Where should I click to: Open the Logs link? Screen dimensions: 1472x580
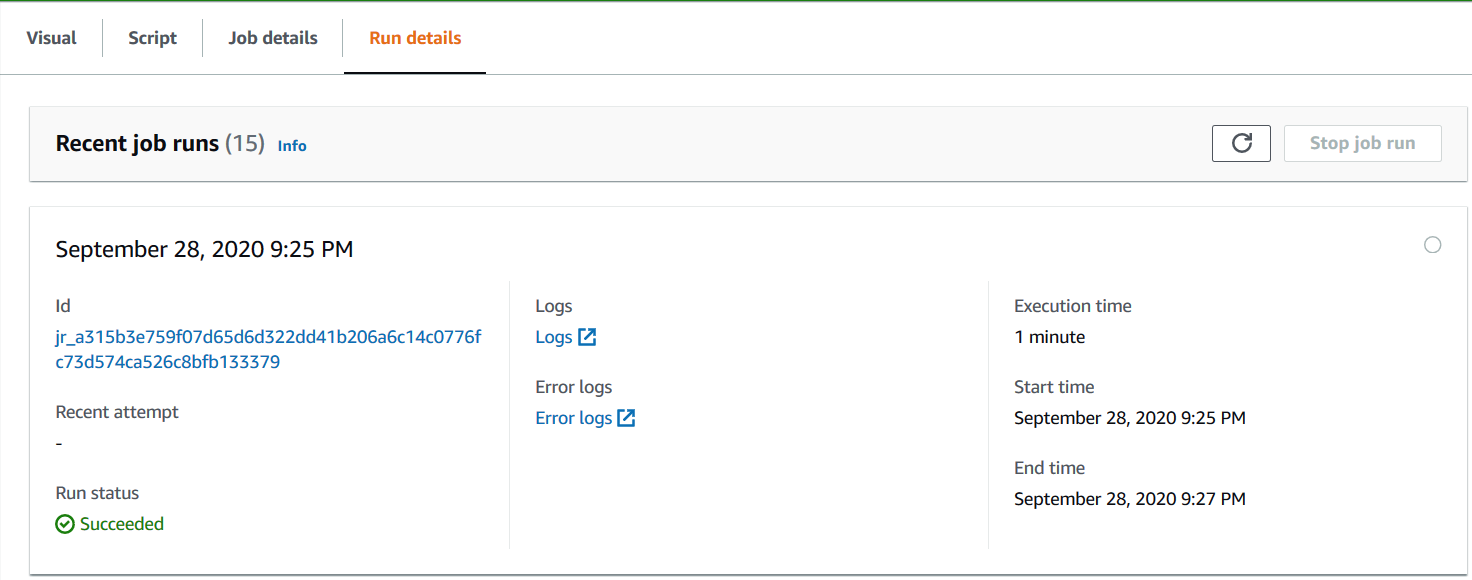[x=554, y=337]
